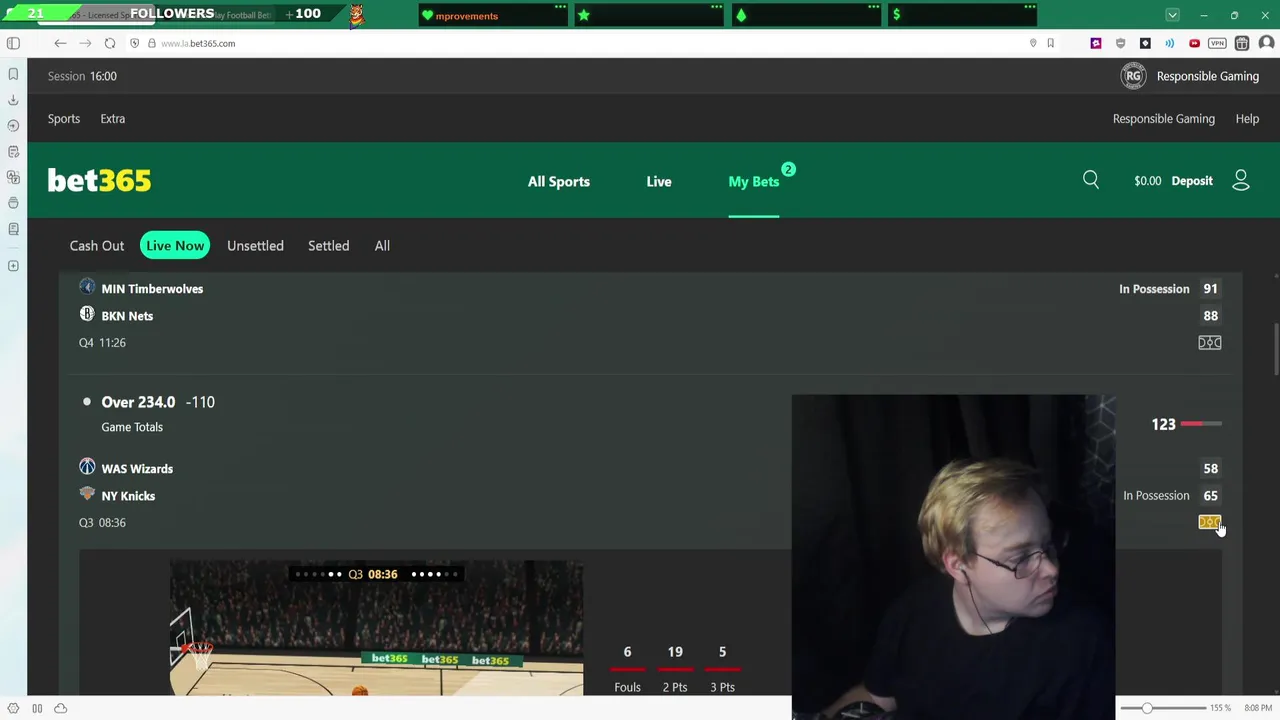Open the search magnifier icon
Viewport: 1280px width, 720px height.
point(1091,180)
